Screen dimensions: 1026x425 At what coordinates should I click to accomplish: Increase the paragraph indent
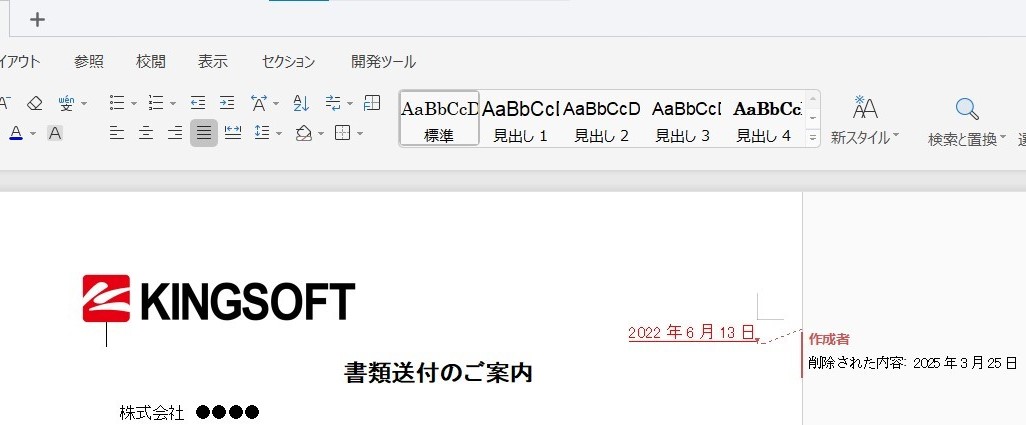226,103
